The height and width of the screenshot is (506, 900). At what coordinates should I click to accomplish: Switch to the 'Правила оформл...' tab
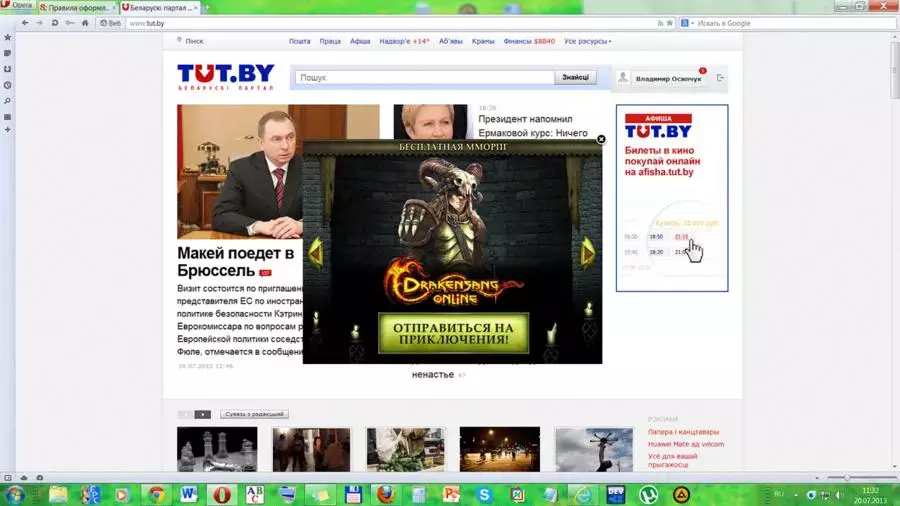pyautogui.click(x=77, y=7)
